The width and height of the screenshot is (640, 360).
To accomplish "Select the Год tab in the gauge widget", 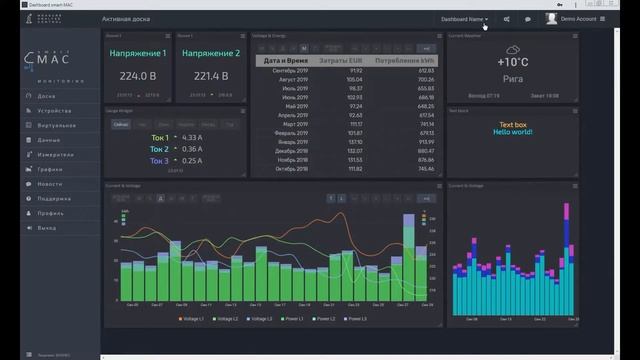I will pyautogui.click(x=230, y=124).
